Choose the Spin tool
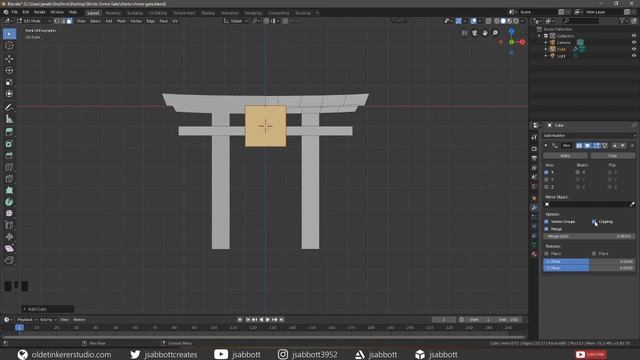 9,202
